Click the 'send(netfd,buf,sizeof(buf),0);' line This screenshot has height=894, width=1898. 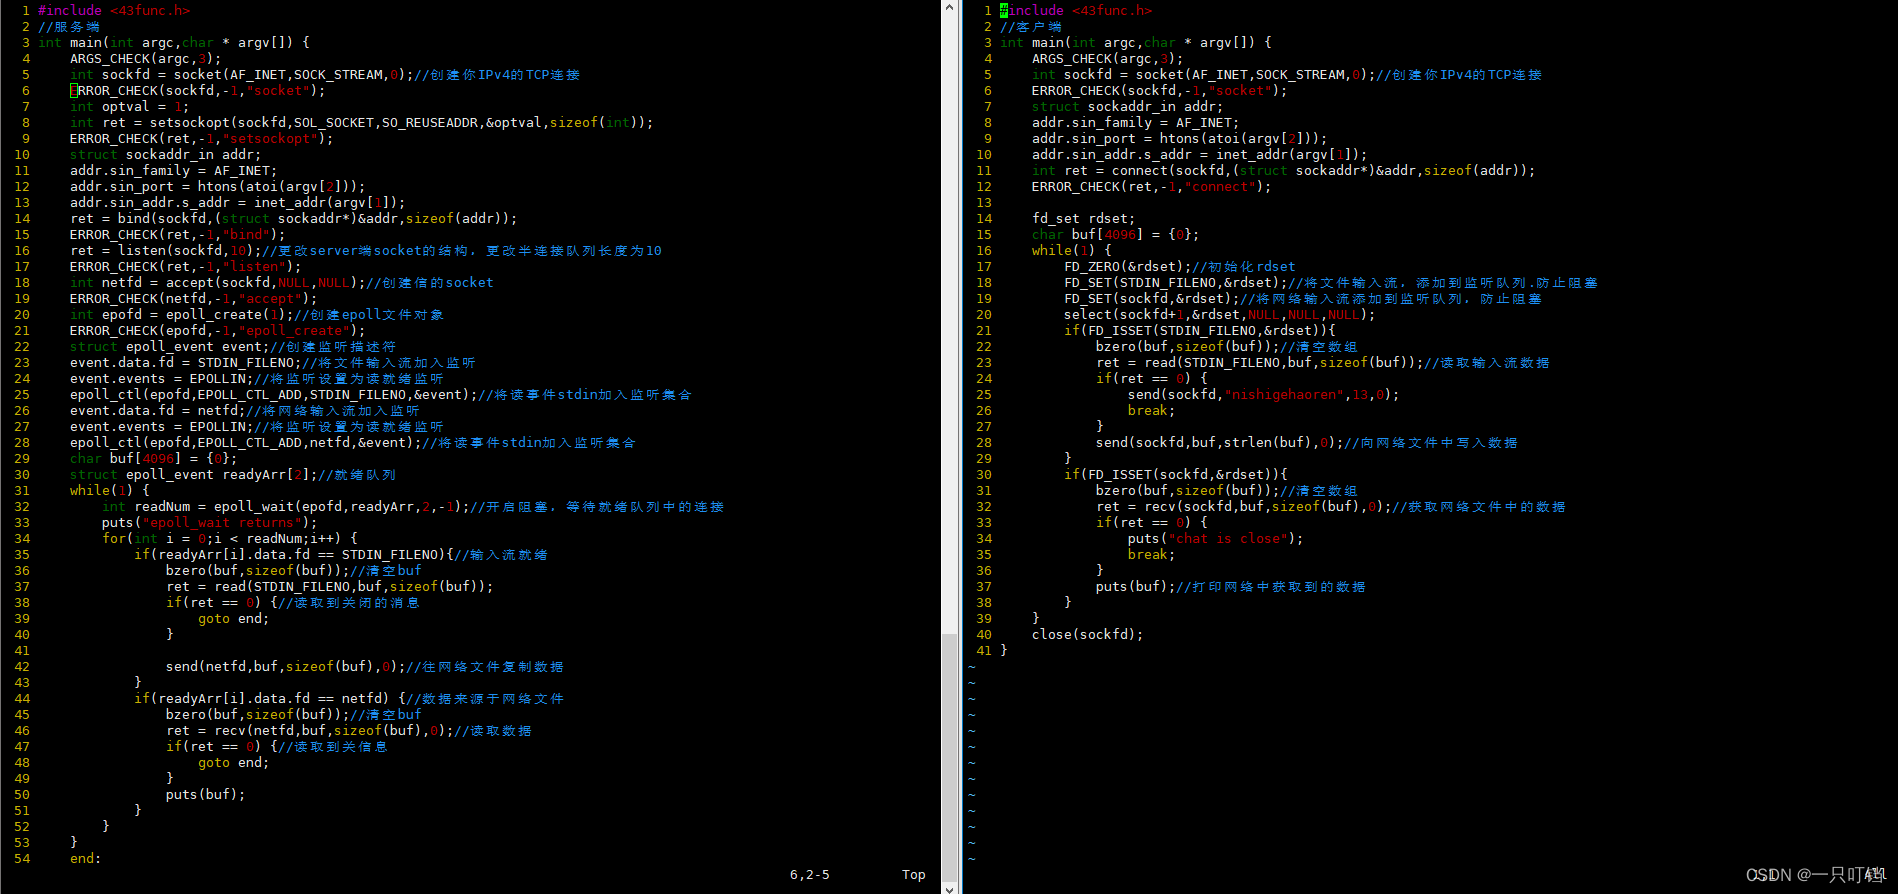click(x=365, y=666)
